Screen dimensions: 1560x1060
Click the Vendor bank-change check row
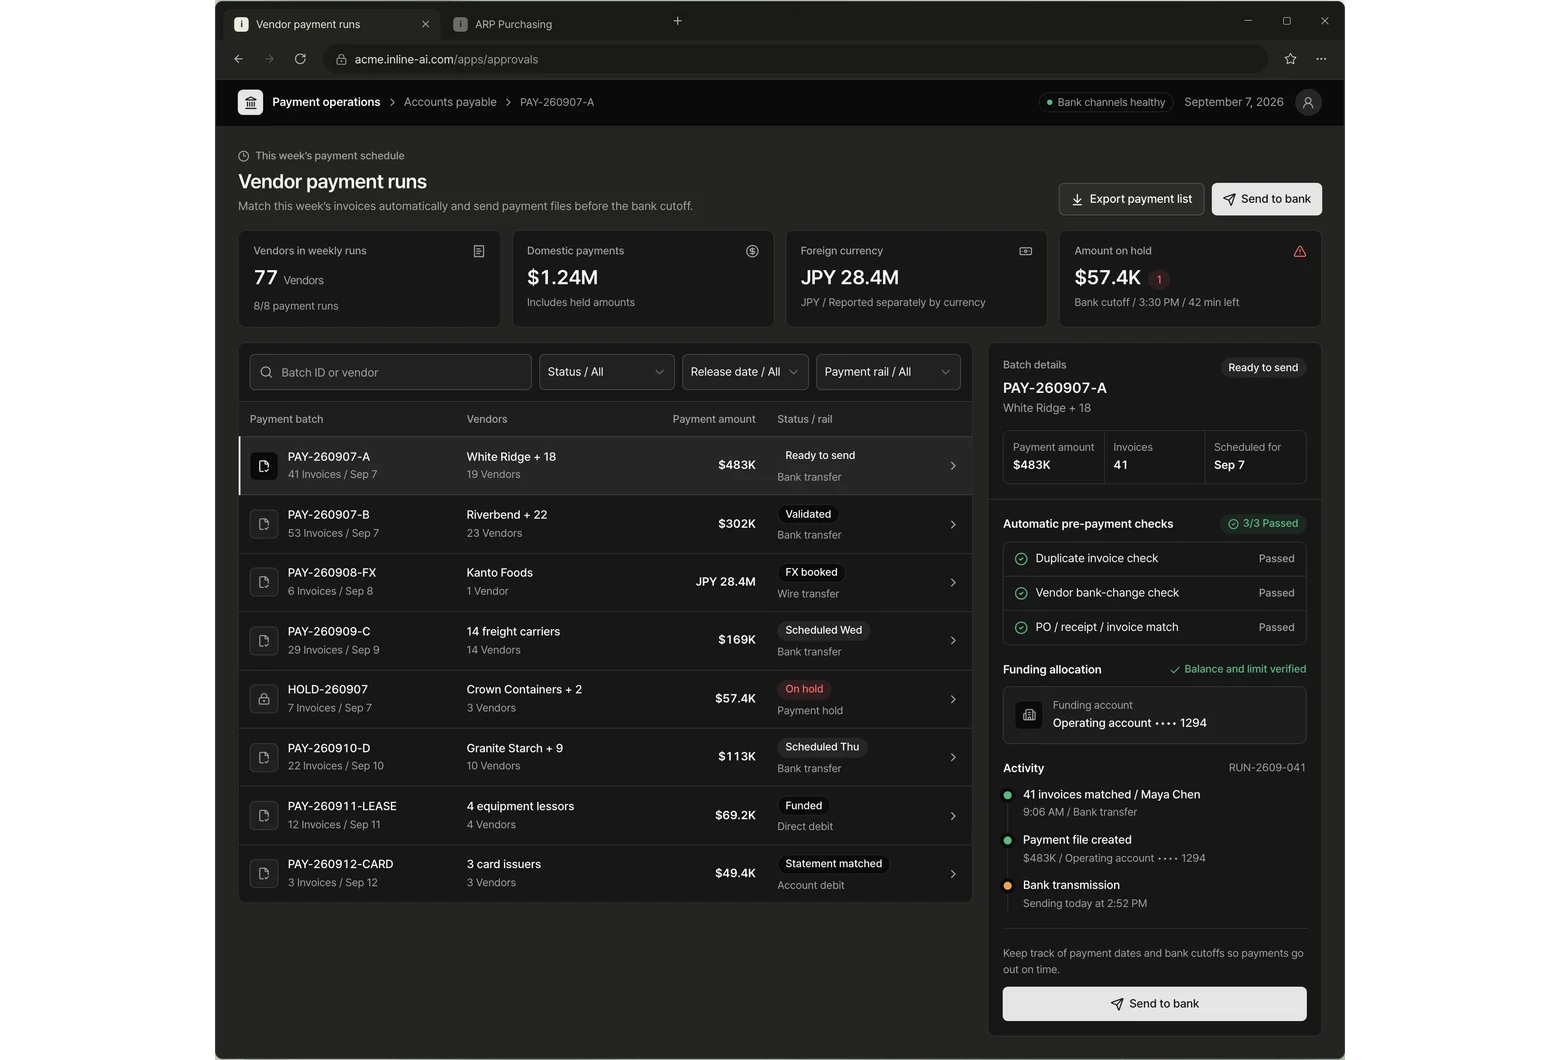click(x=1155, y=593)
